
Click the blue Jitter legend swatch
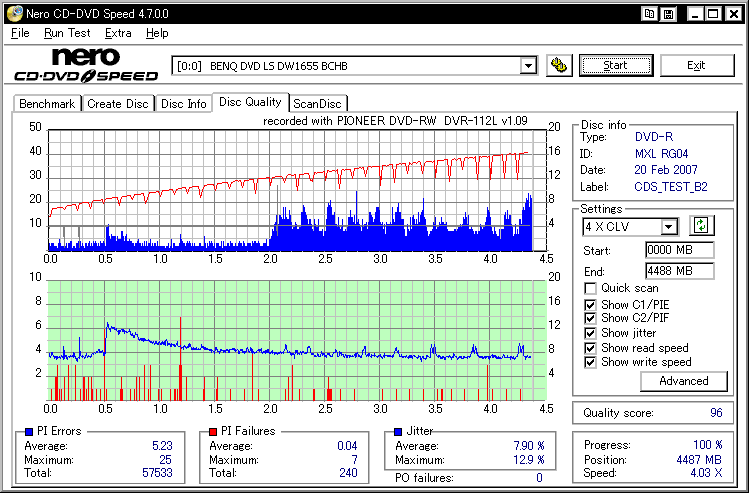[398, 432]
